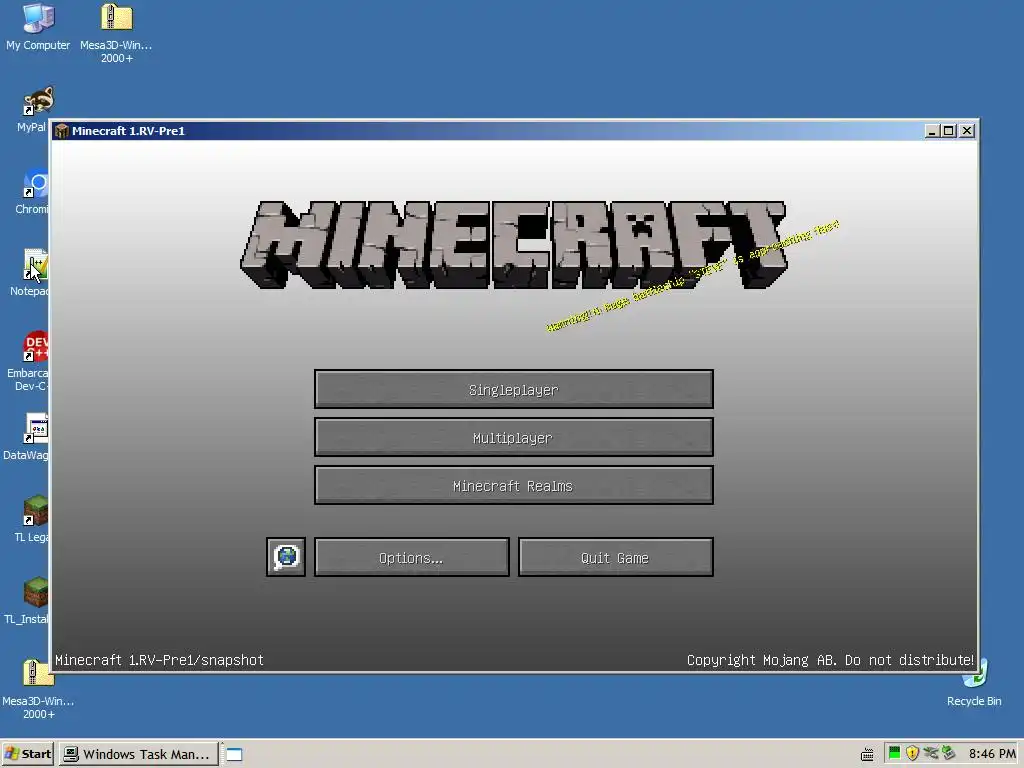Switch to Windows Task Manager taskbar button

[138, 754]
